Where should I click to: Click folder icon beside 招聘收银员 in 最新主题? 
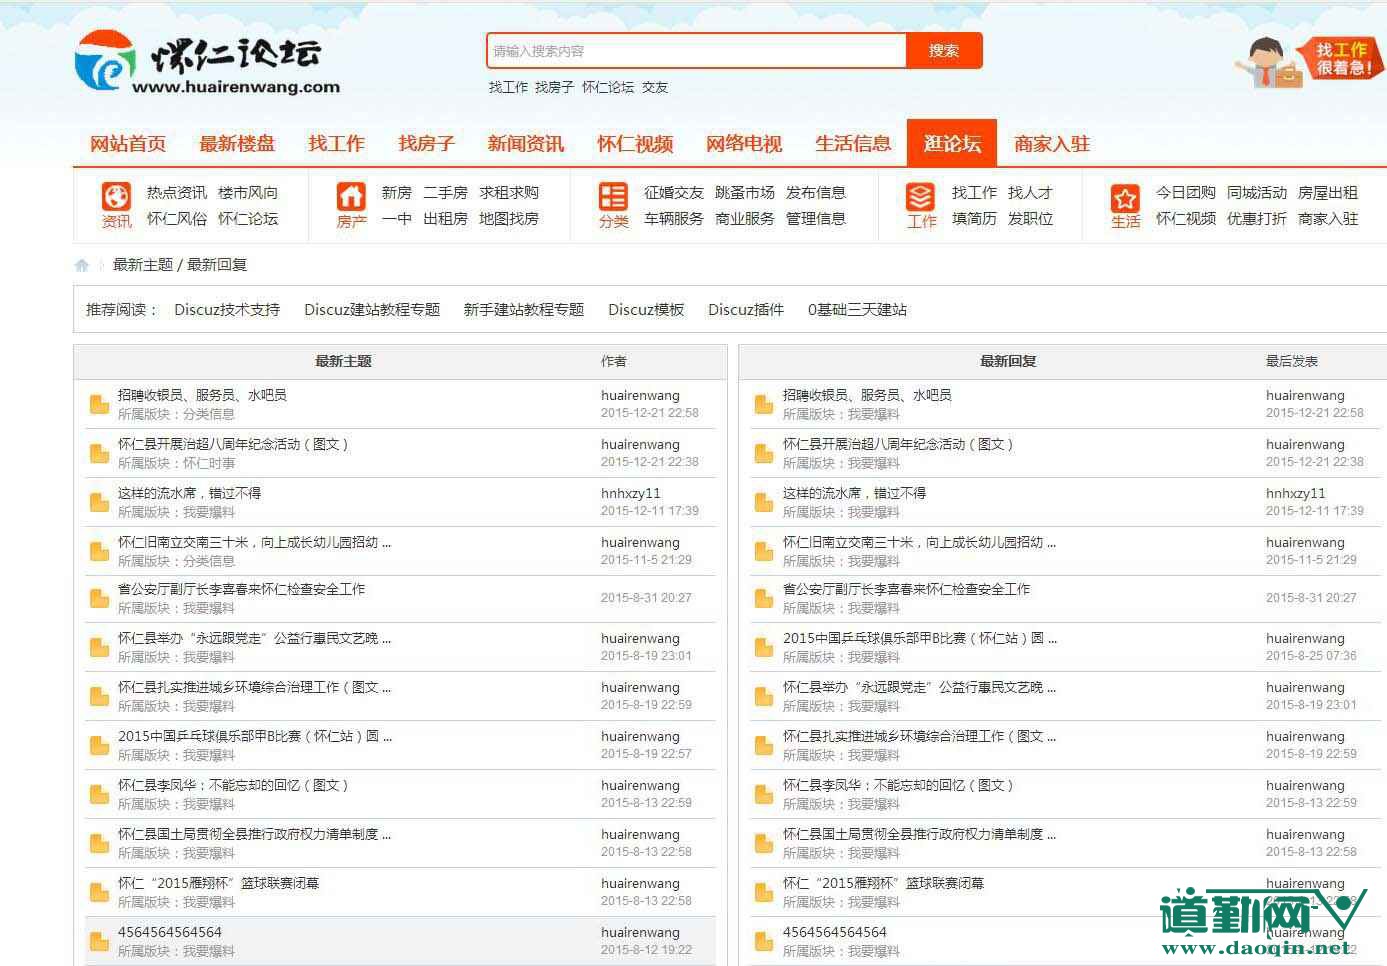[99, 404]
